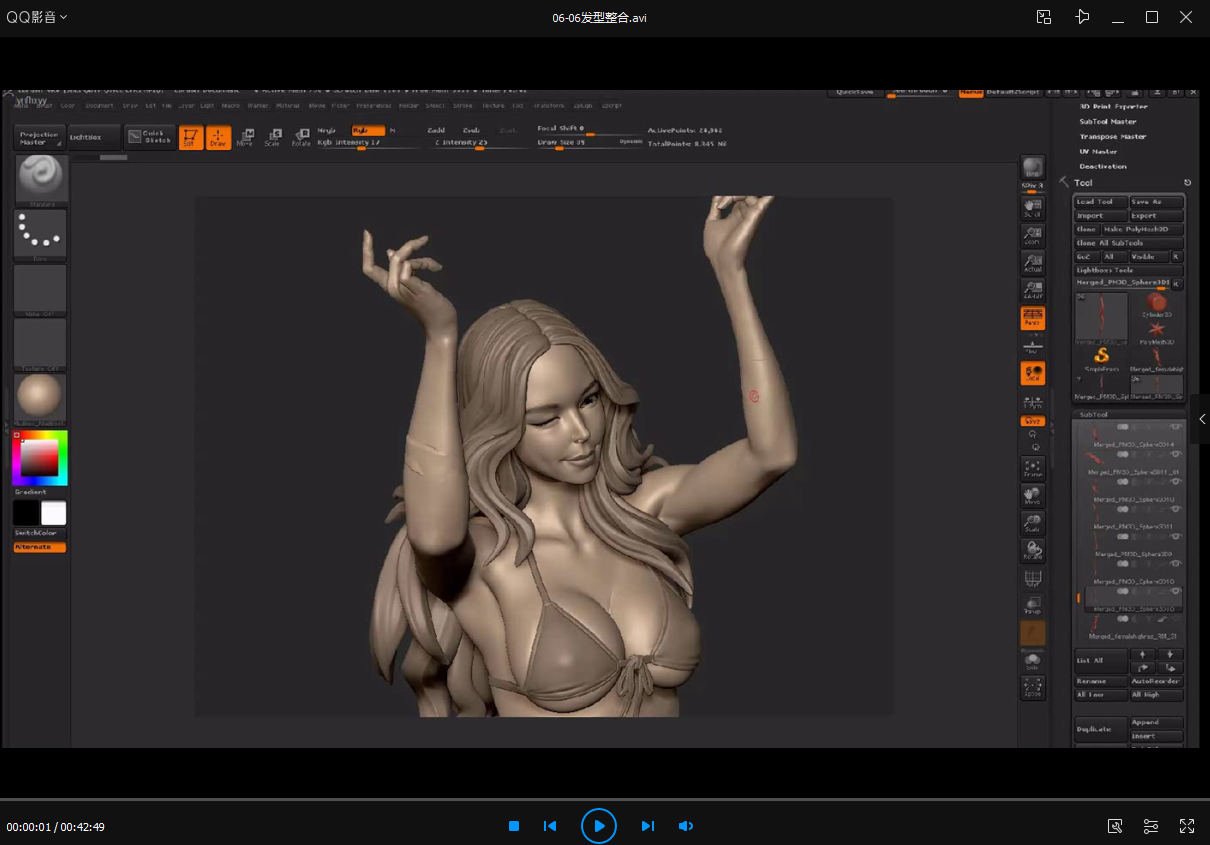Image resolution: width=1210 pixels, height=845 pixels.
Task: Turn on Transp transparency icon
Action: pyautogui.click(x=1033, y=602)
